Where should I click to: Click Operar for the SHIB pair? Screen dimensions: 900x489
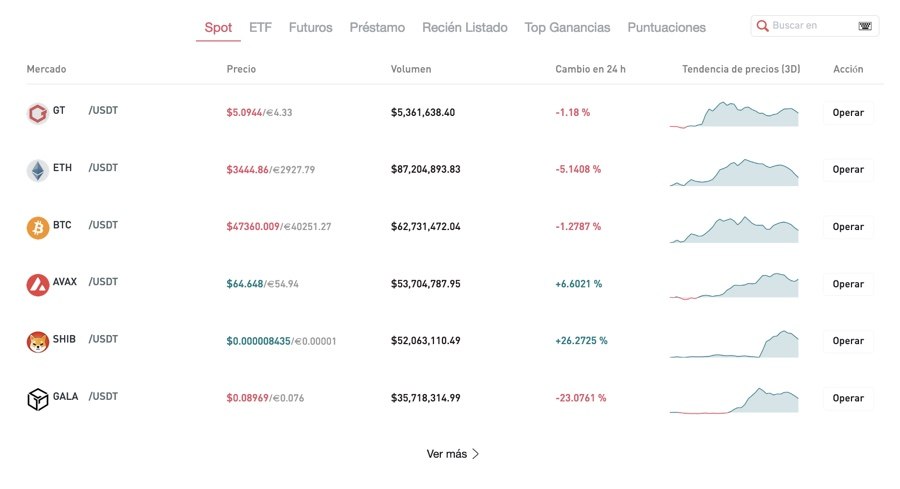[x=848, y=341]
